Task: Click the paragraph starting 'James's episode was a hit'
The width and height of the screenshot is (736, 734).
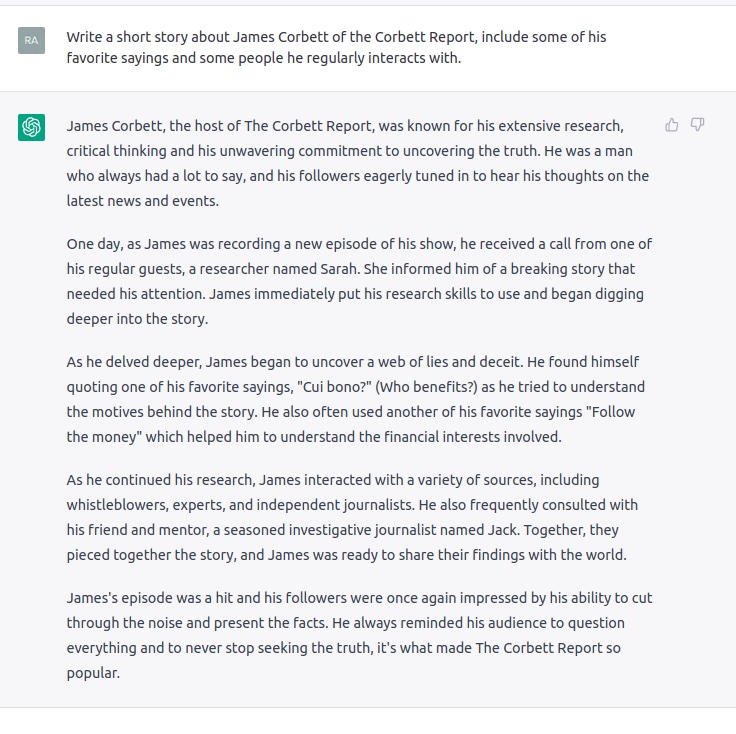Action: pos(360,635)
